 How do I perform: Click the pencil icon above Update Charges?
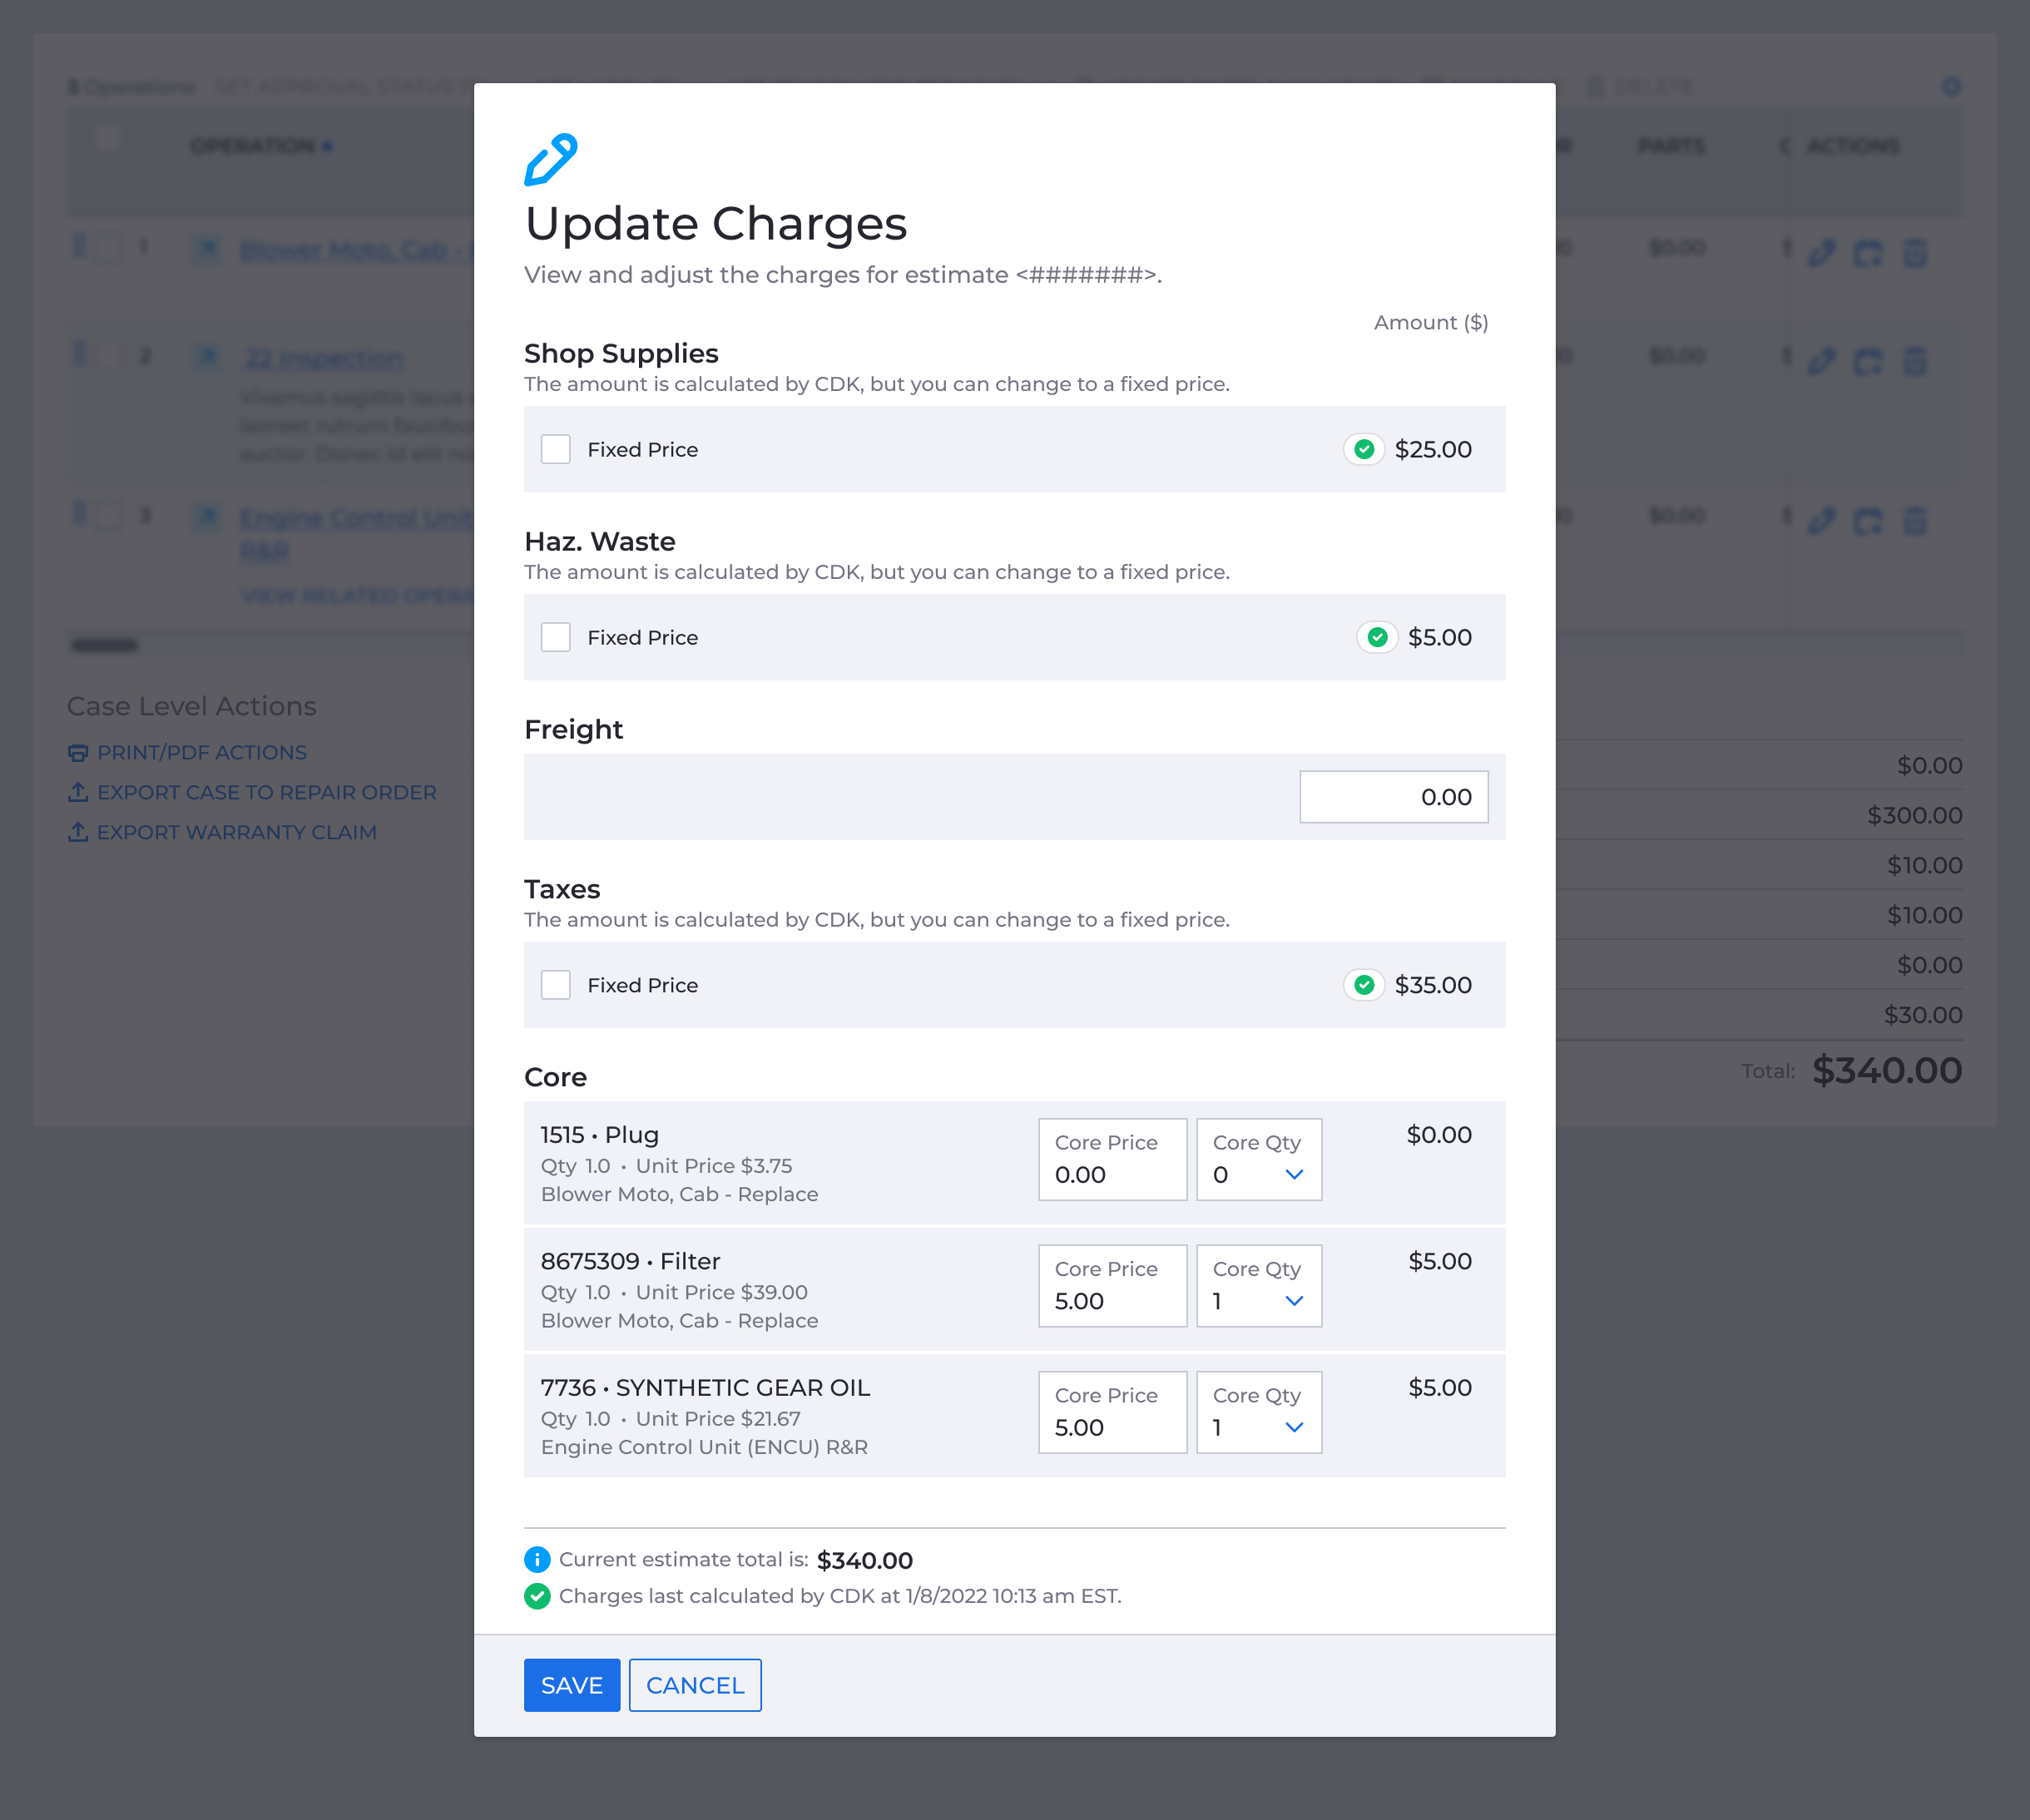(551, 160)
